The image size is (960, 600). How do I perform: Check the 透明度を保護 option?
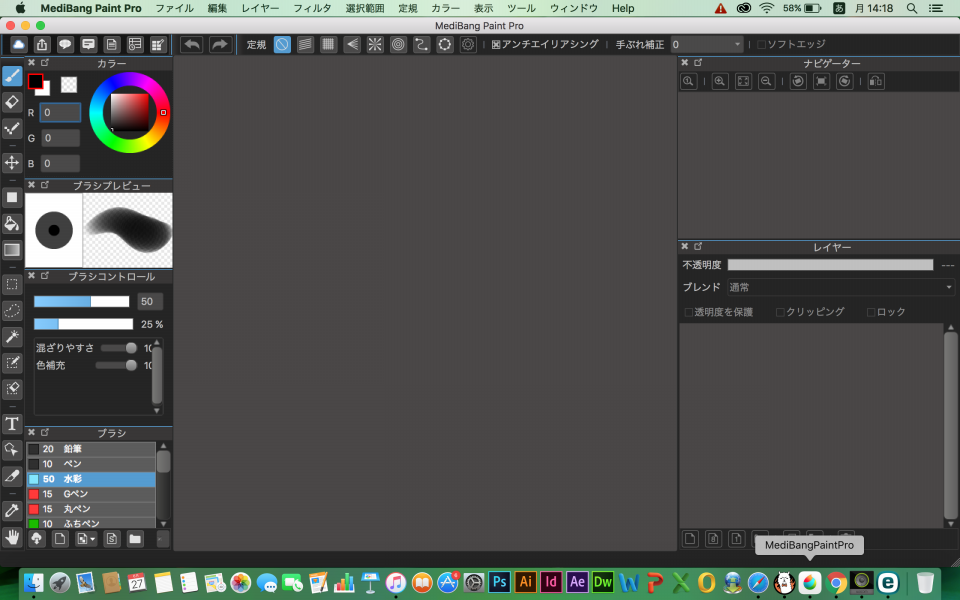[x=689, y=312]
